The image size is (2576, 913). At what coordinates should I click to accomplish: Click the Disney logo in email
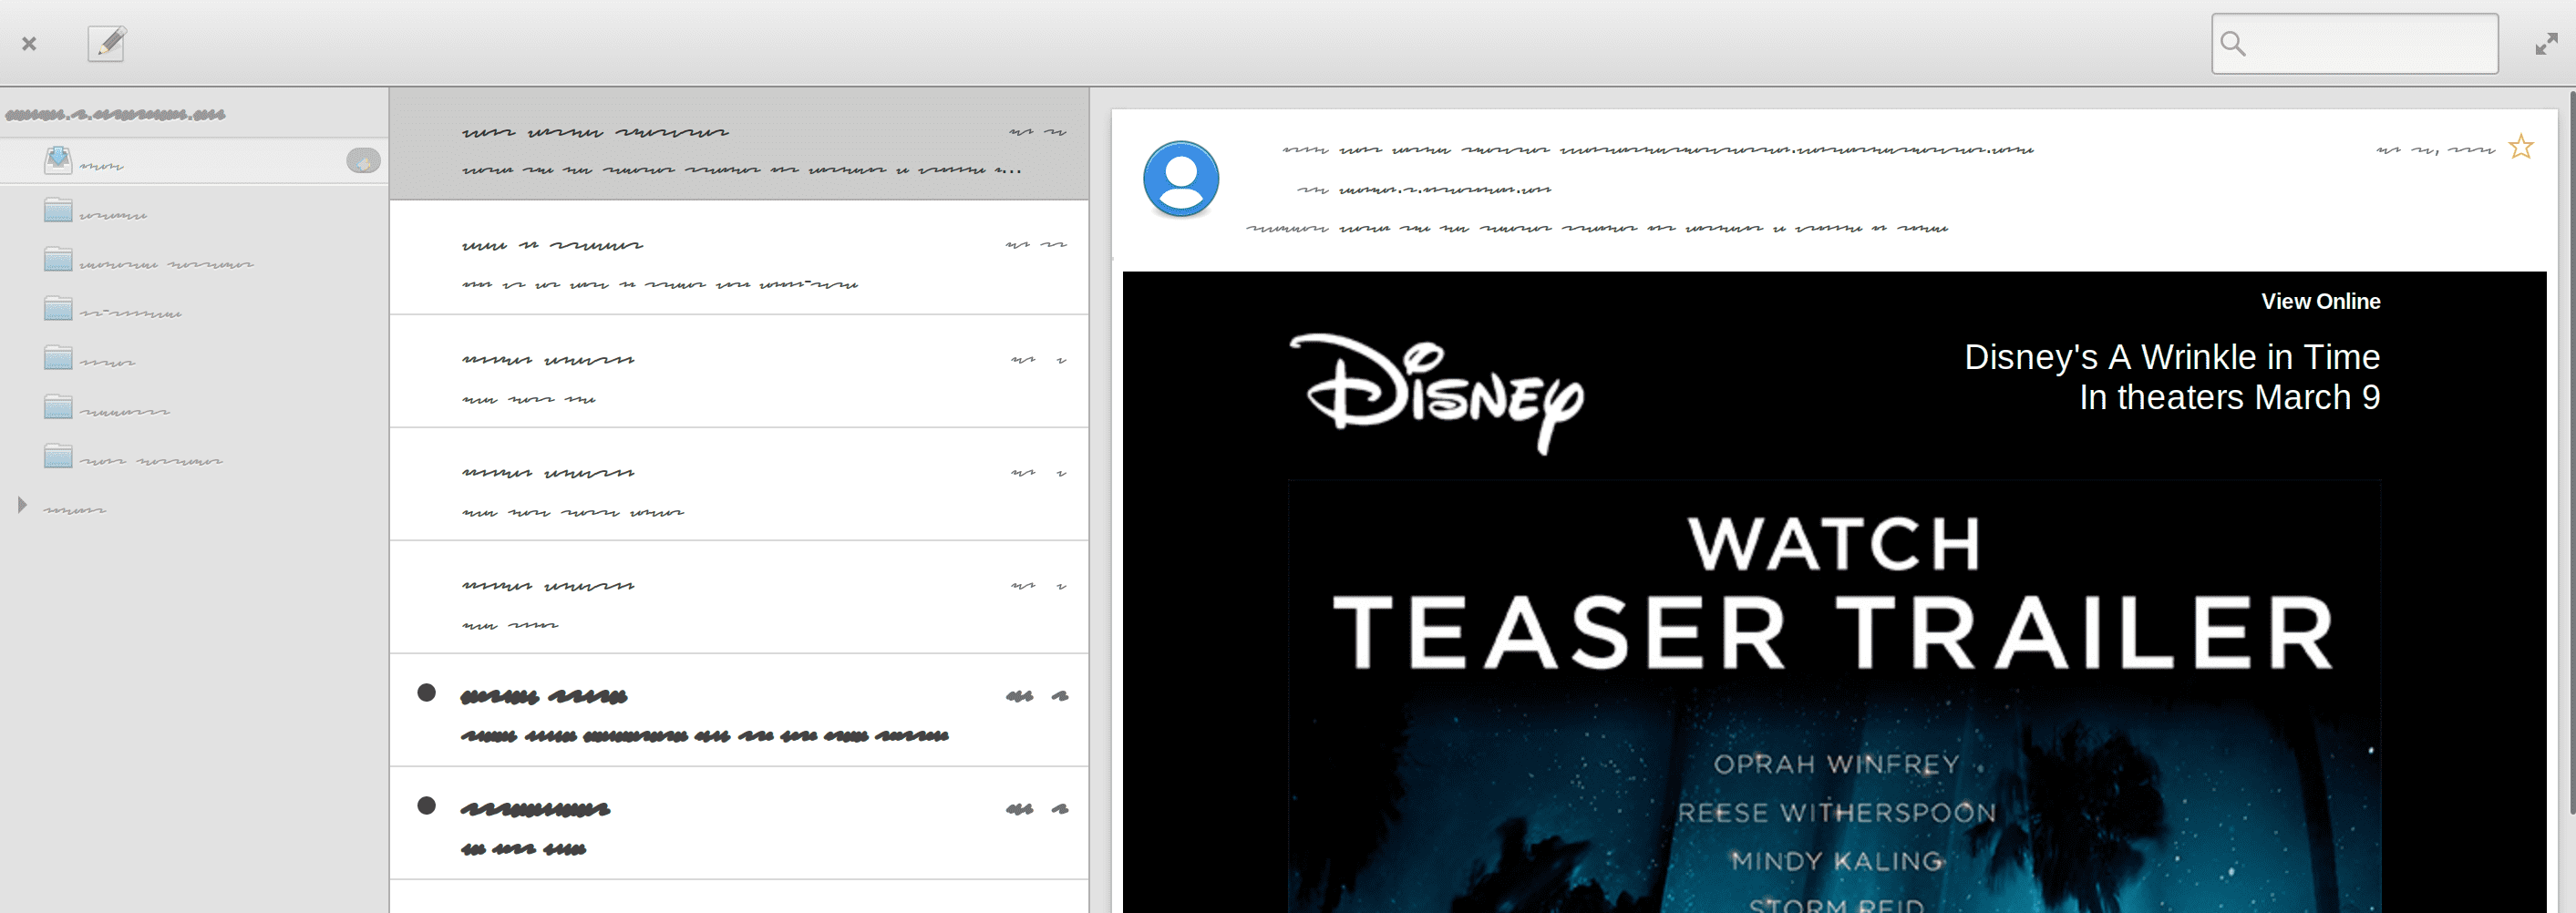[1436, 393]
